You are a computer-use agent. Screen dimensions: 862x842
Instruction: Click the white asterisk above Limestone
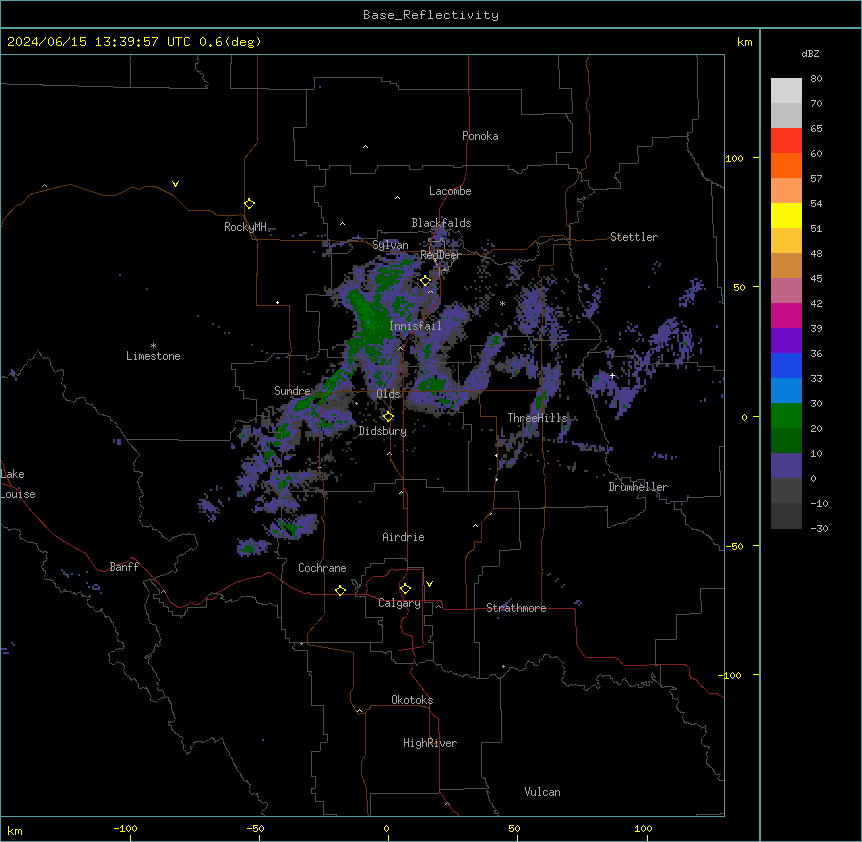pos(153,346)
